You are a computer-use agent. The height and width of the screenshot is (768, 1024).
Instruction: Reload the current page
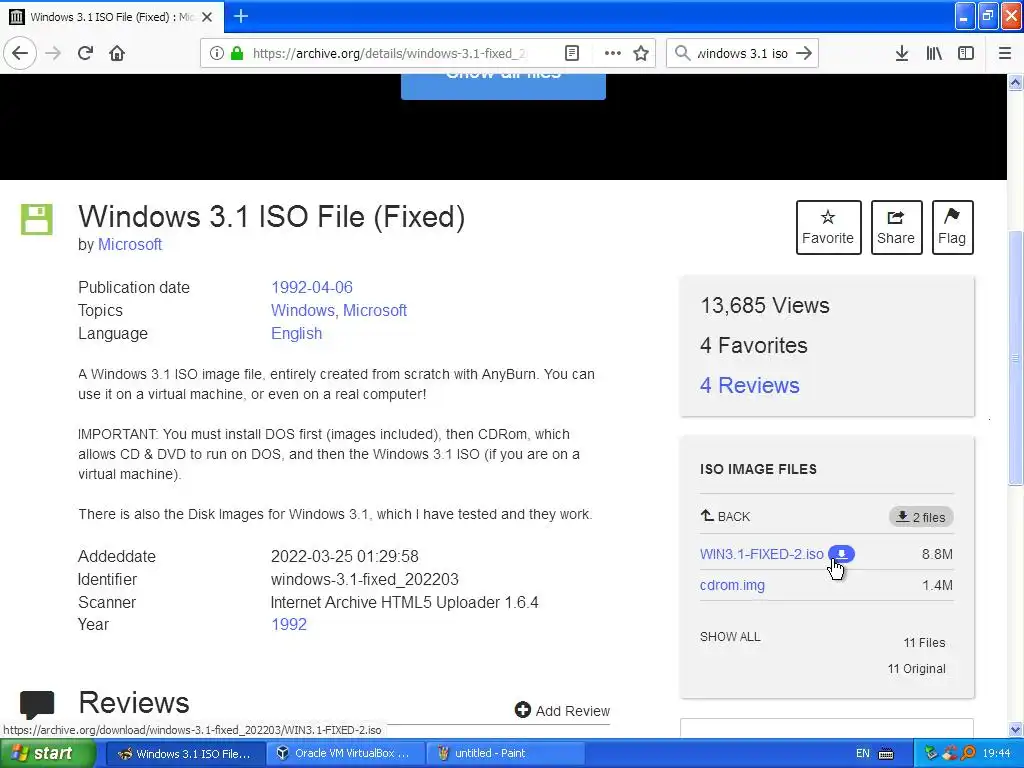pyautogui.click(x=85, y=53)
